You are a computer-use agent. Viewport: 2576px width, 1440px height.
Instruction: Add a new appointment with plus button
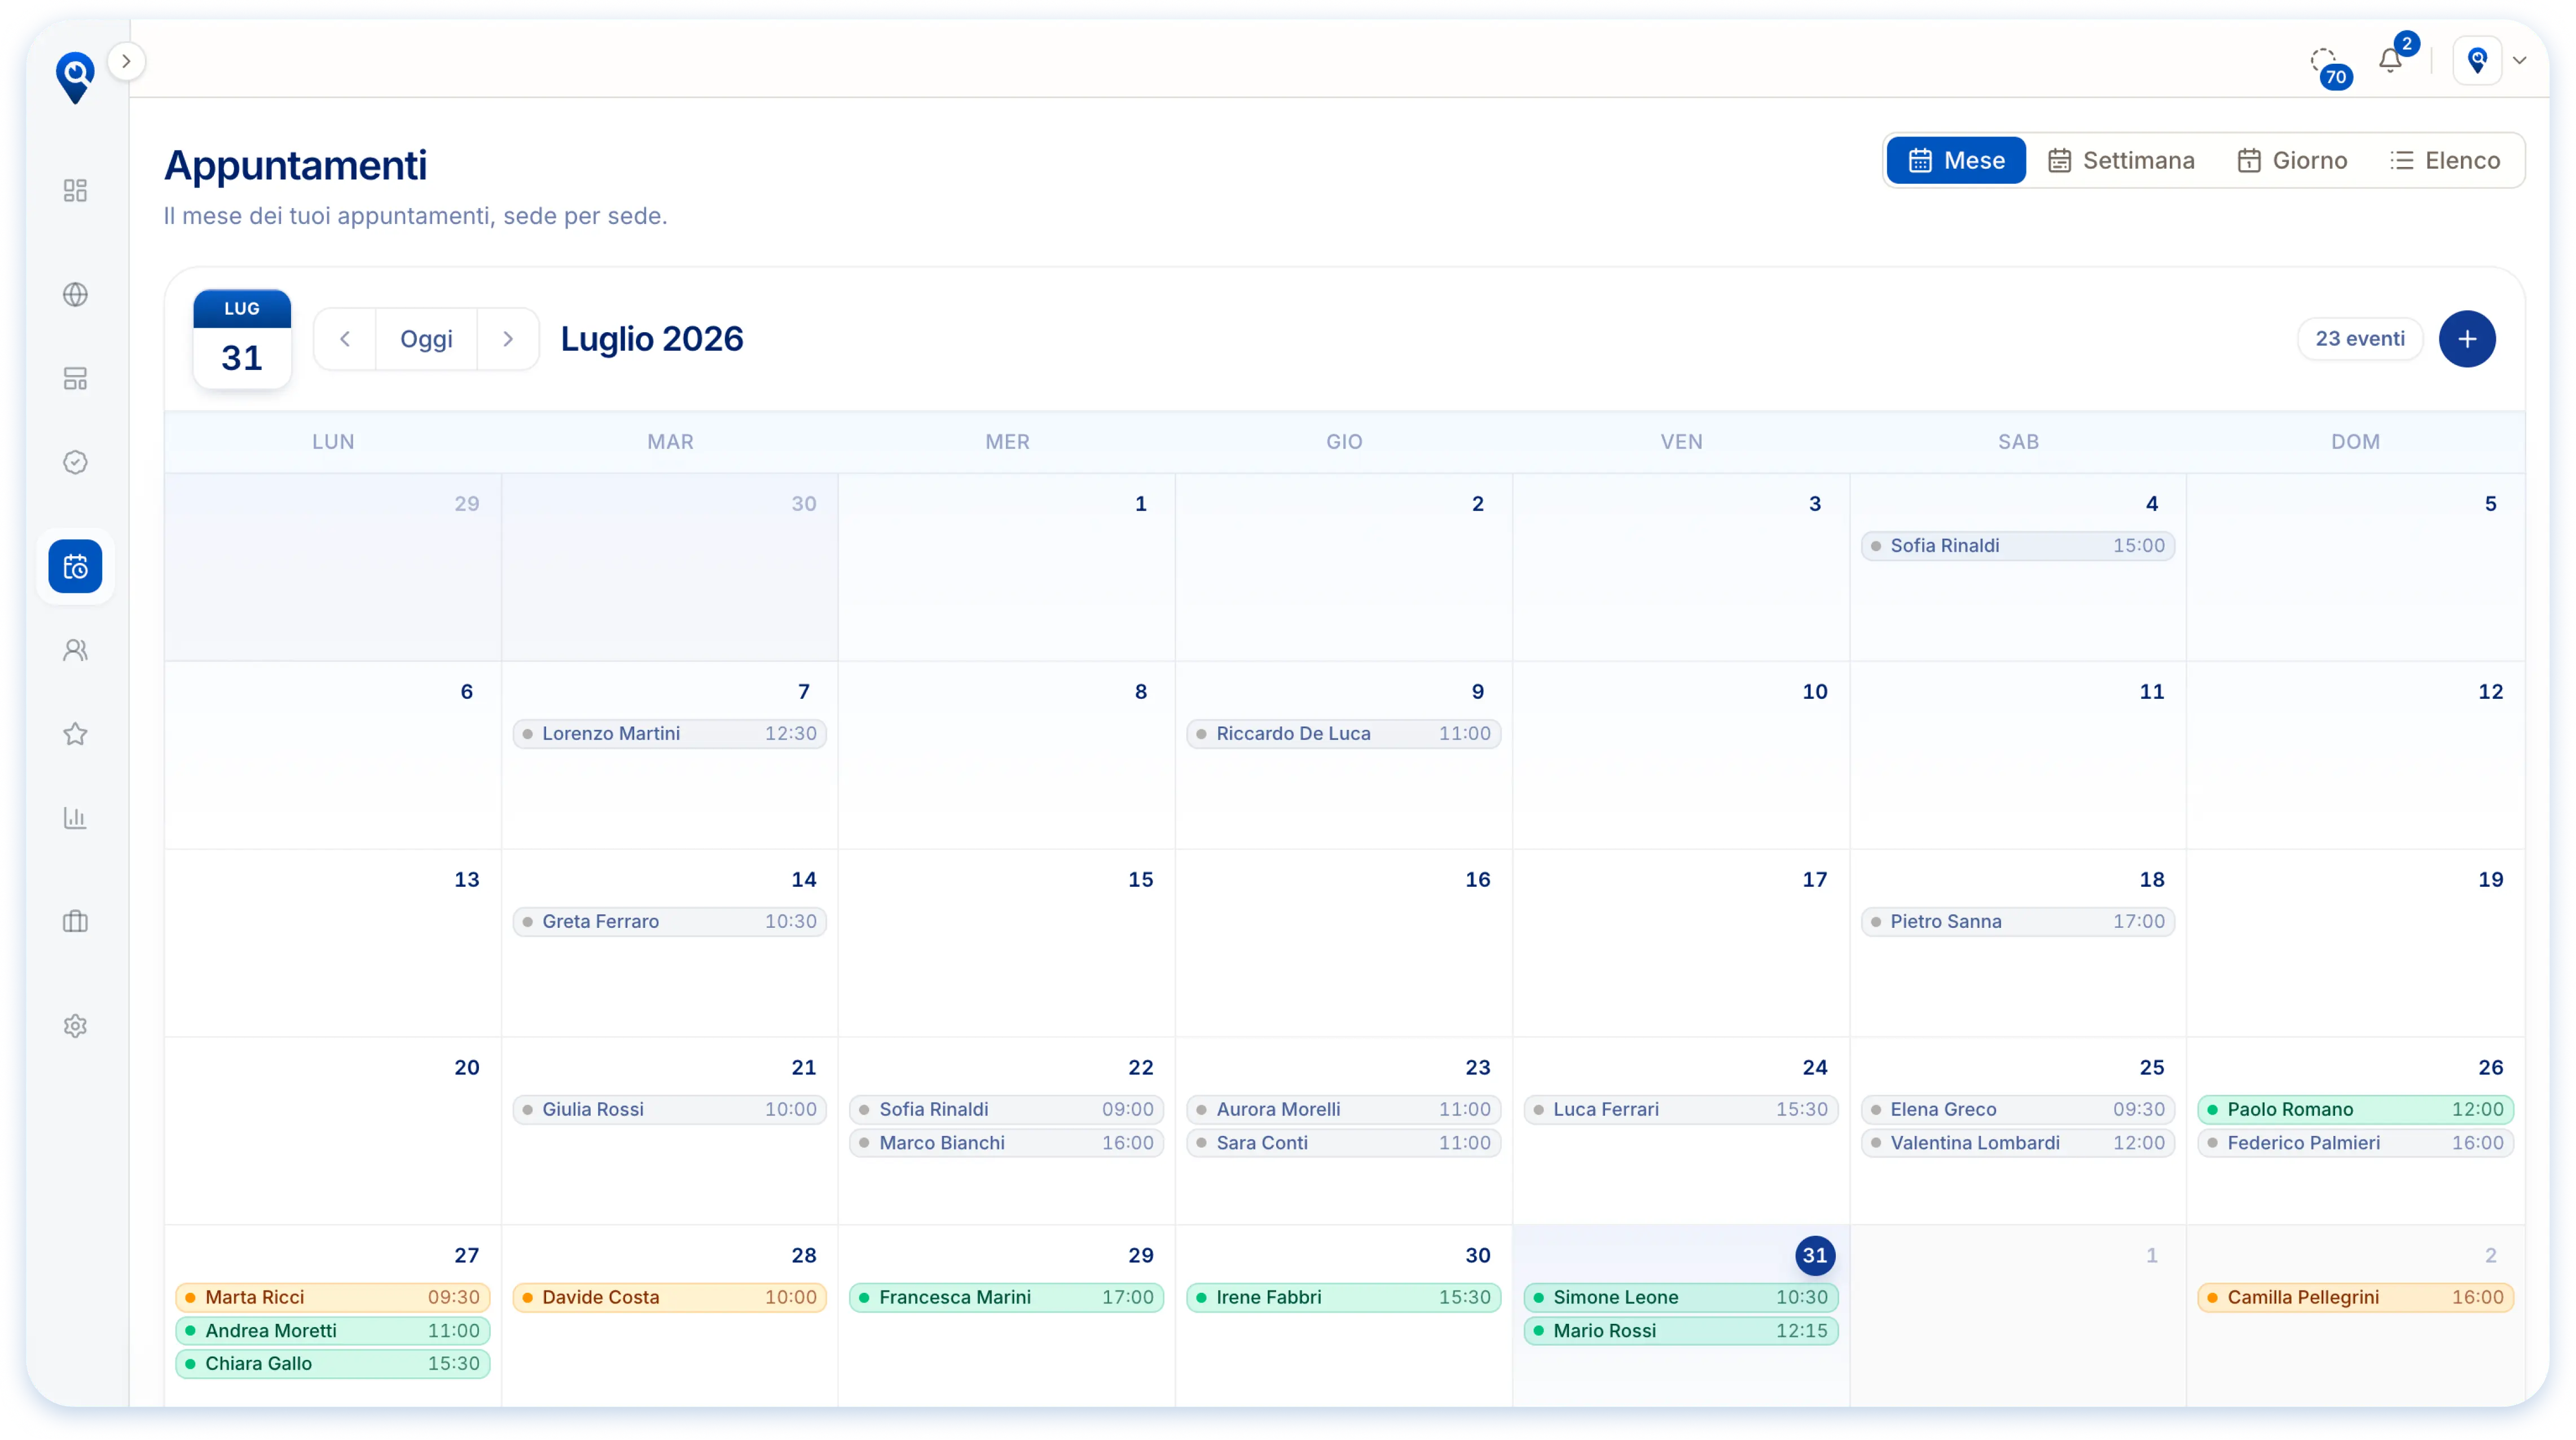coord(2467,339)
